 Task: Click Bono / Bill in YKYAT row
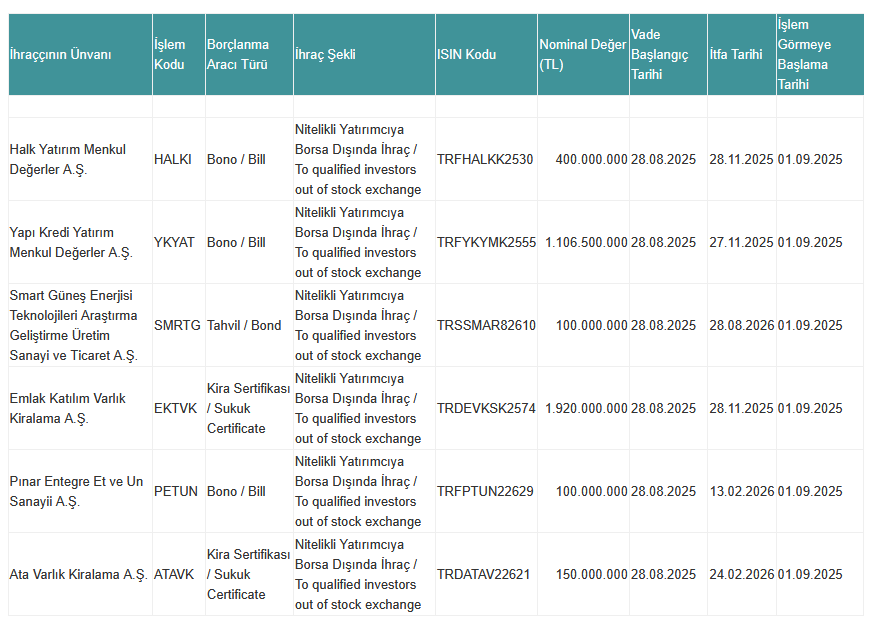(236, 242)
